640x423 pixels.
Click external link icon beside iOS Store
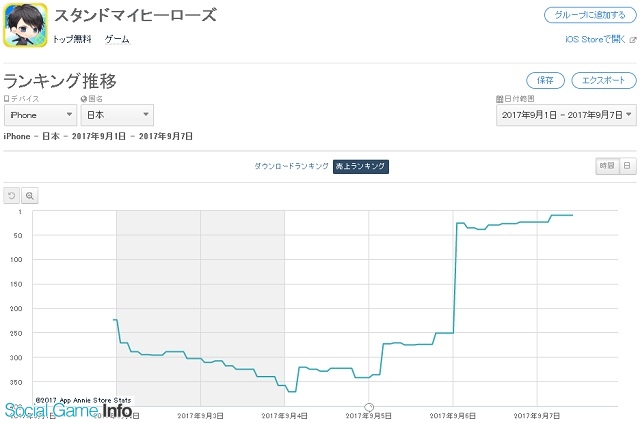pos(633,40)
